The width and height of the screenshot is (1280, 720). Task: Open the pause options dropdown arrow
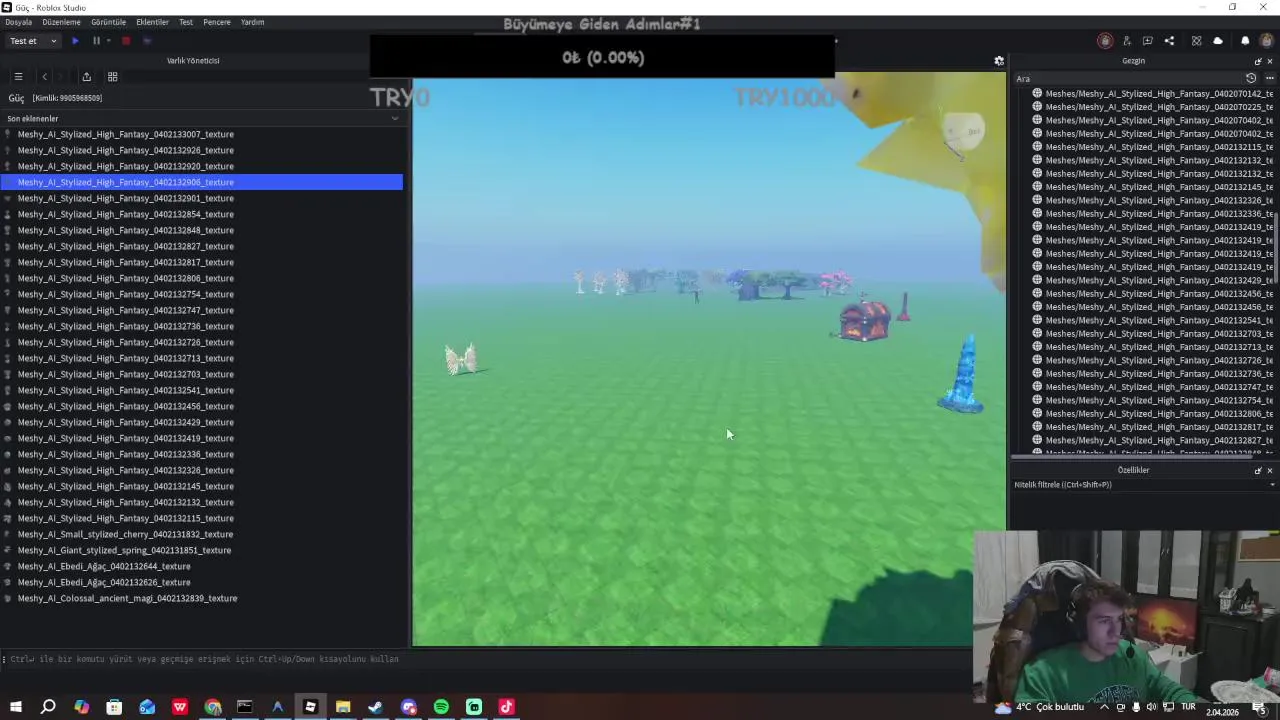[x=108, y=41]
